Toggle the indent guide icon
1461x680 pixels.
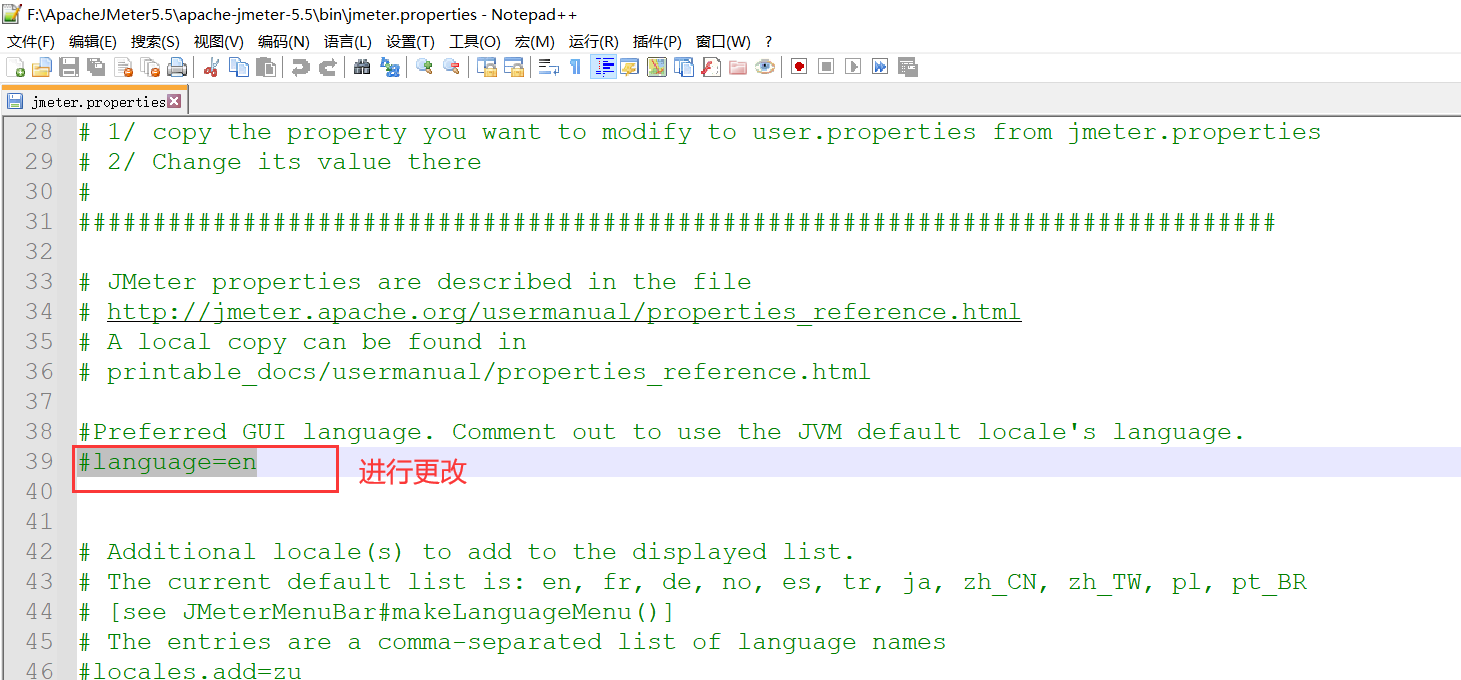[603, 67]
